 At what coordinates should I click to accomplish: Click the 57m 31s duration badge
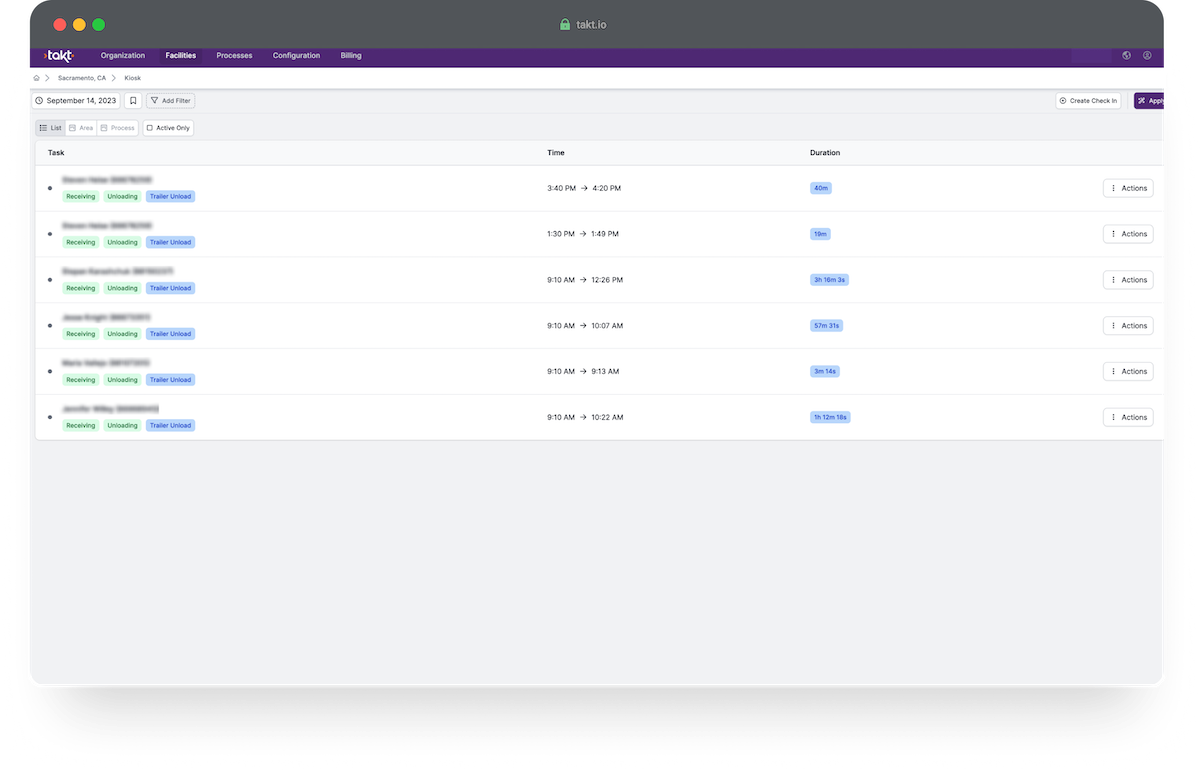[826, 325]
